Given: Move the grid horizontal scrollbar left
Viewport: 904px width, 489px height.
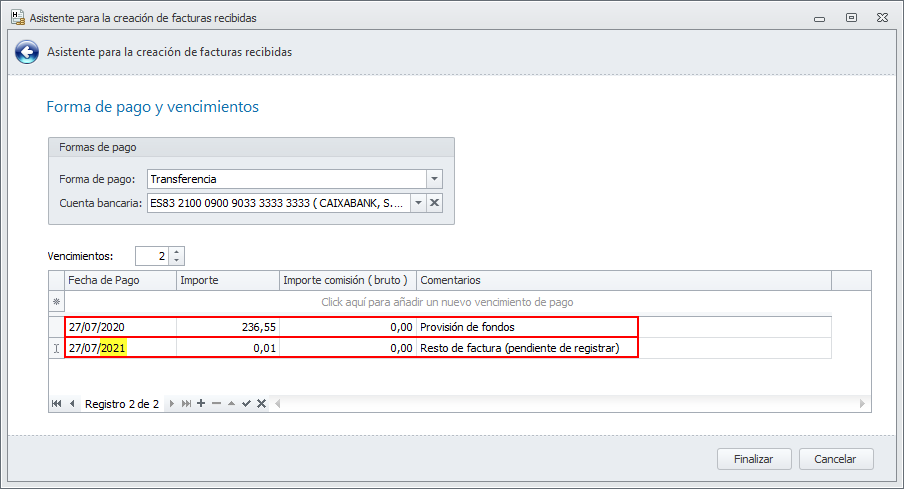Looking at the screenshot, I should click(278, 404).
